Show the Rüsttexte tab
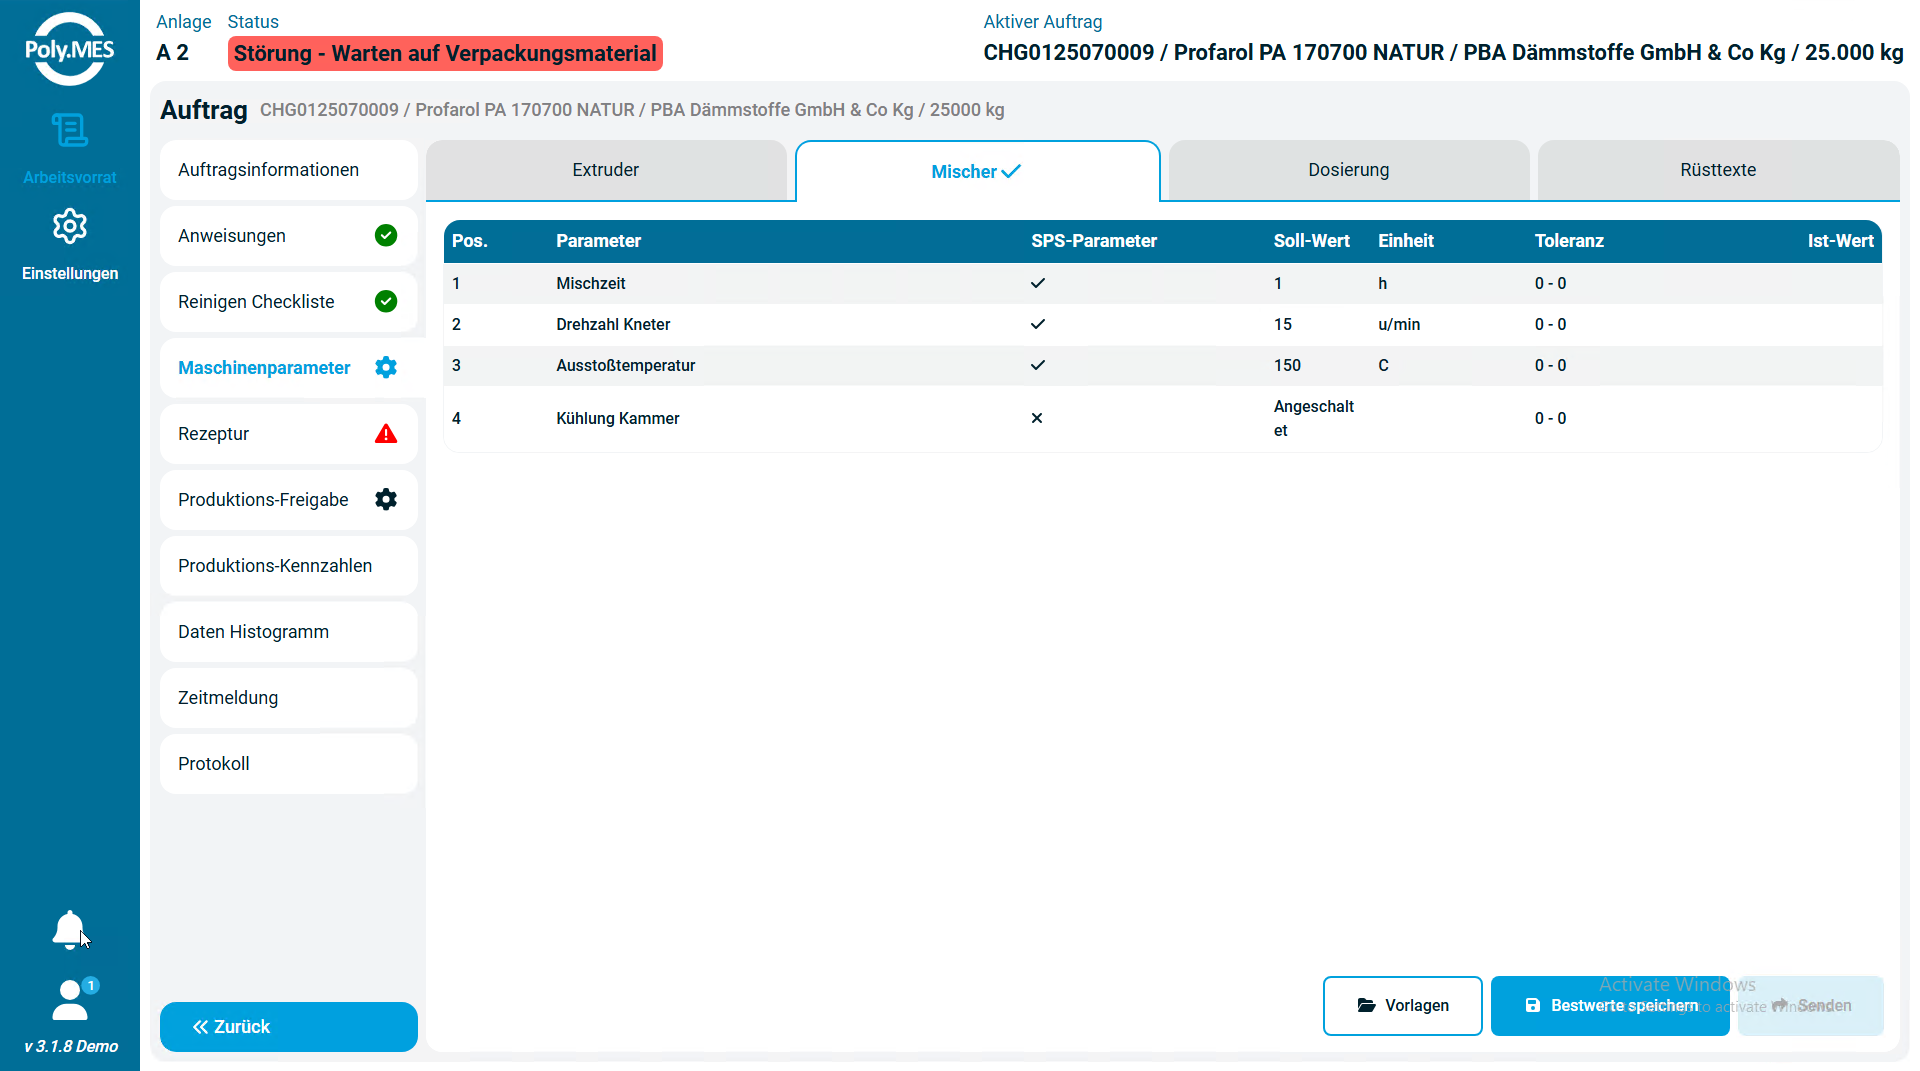 [x=1718, y=170]
